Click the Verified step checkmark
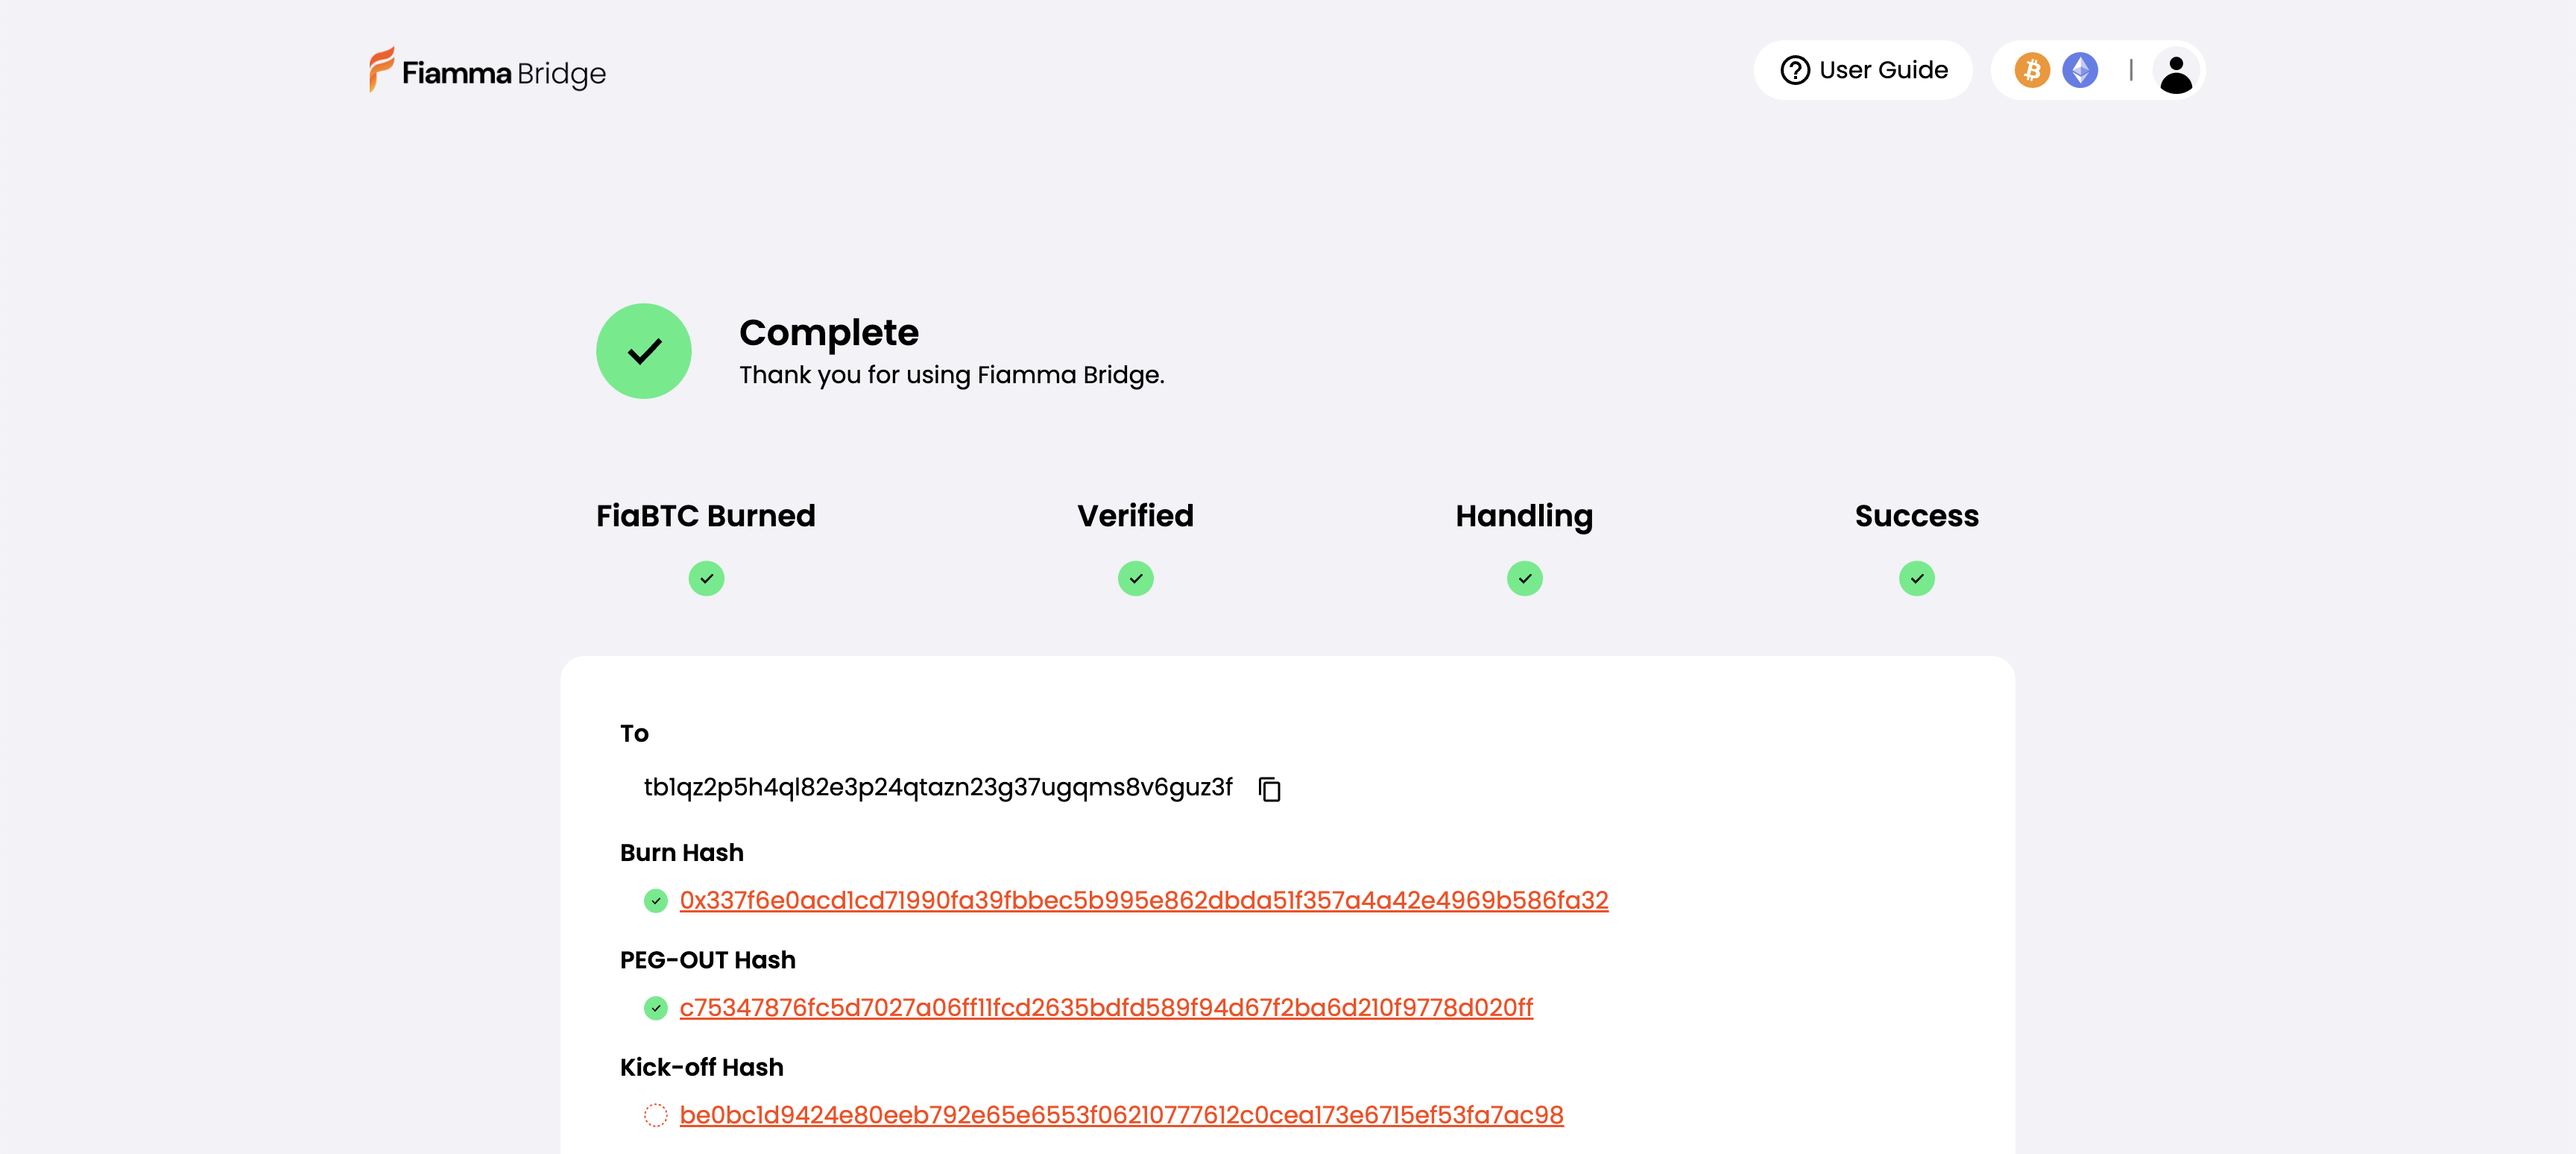Viewport: 2576px width, 1154px height. click(x=1135, y=578)
